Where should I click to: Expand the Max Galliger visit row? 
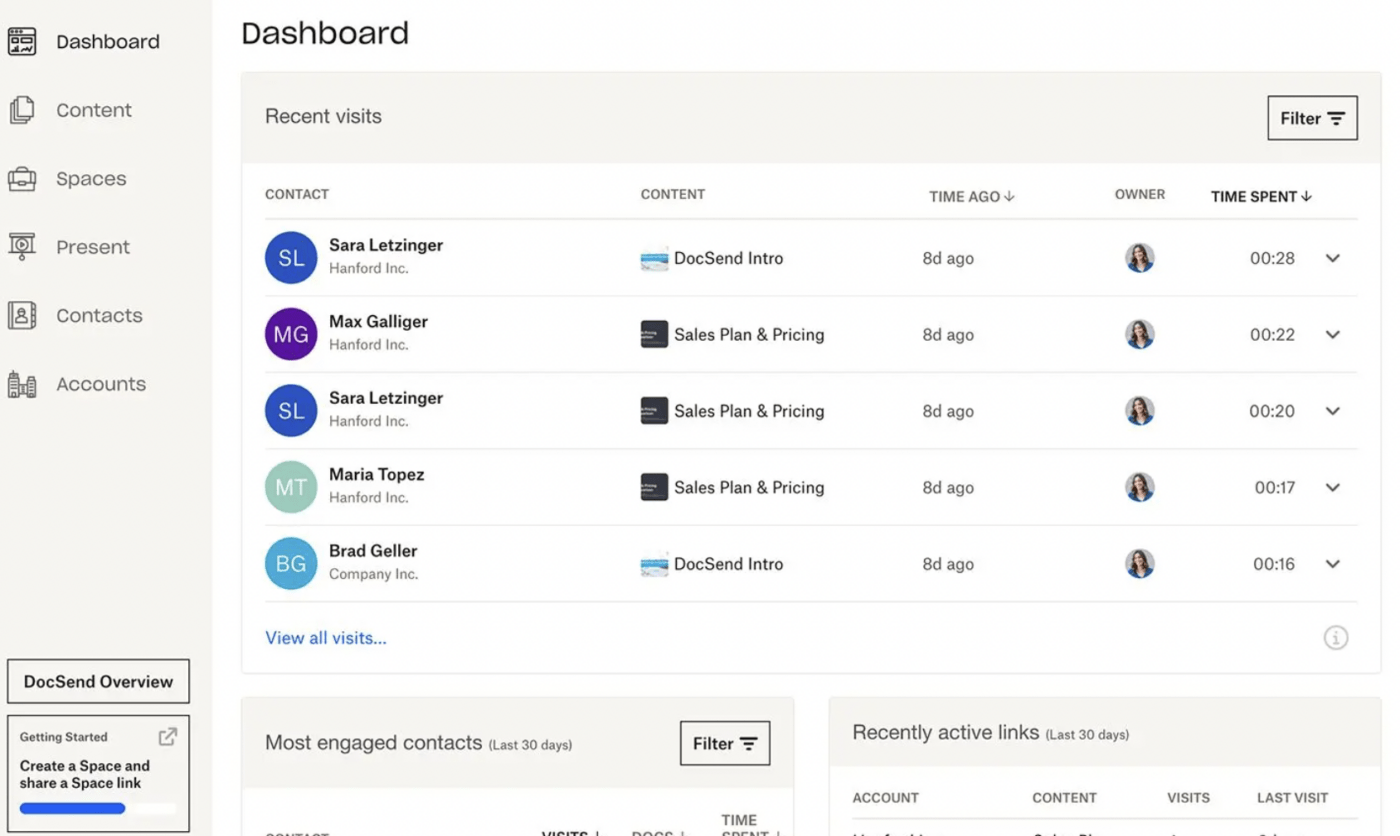click(1332, 334)
